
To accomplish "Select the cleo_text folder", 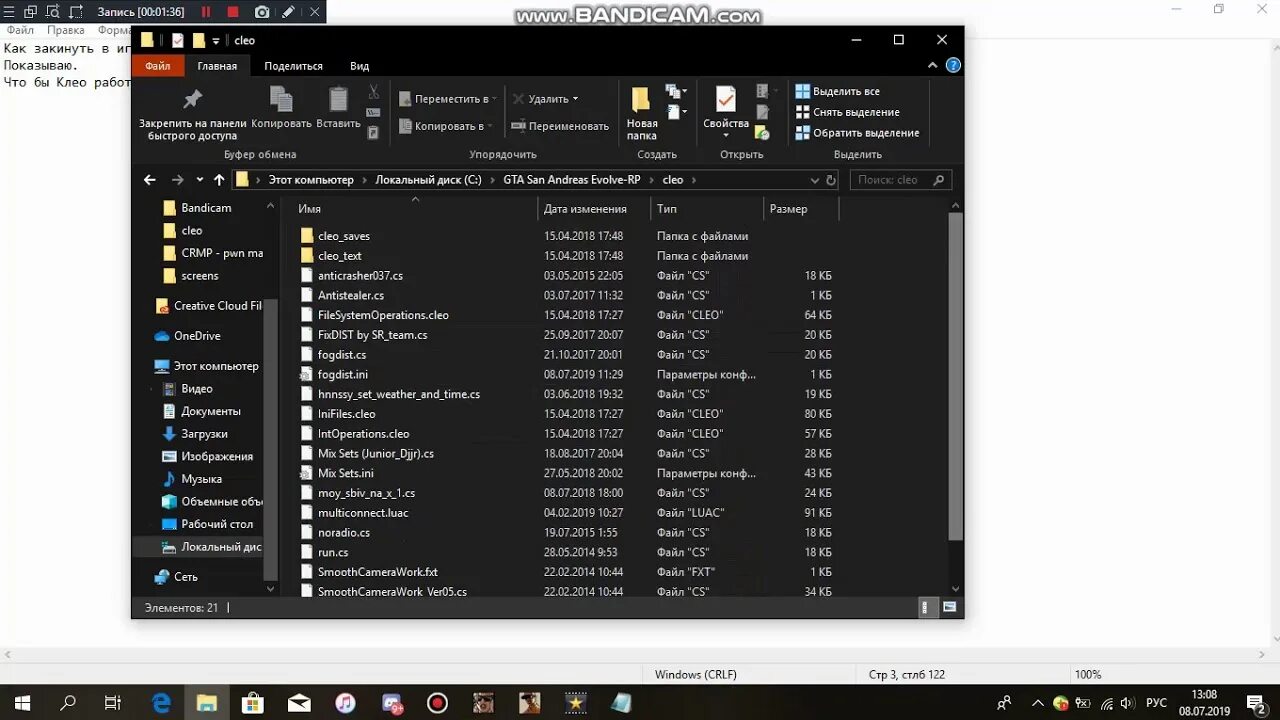I will 340,256.
